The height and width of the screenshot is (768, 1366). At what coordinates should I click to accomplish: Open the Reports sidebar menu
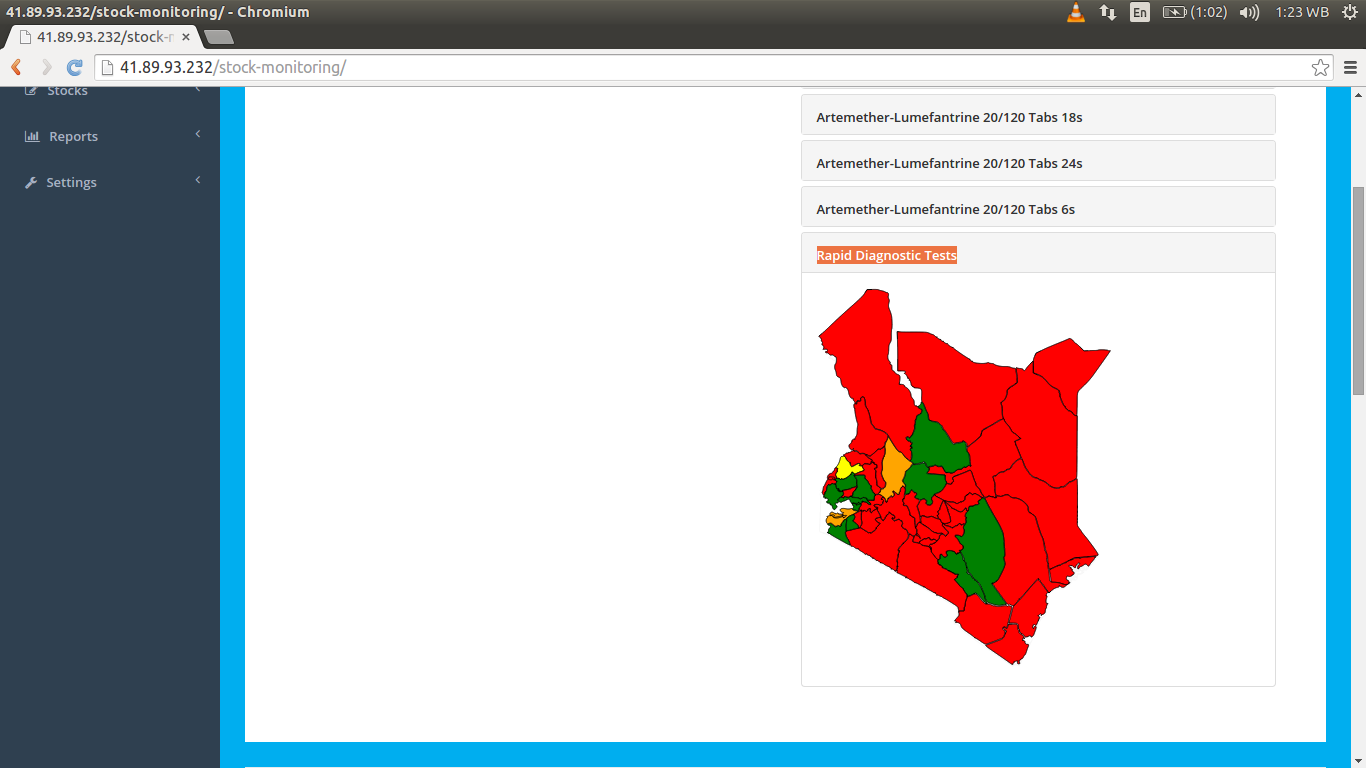click(110, 136)
